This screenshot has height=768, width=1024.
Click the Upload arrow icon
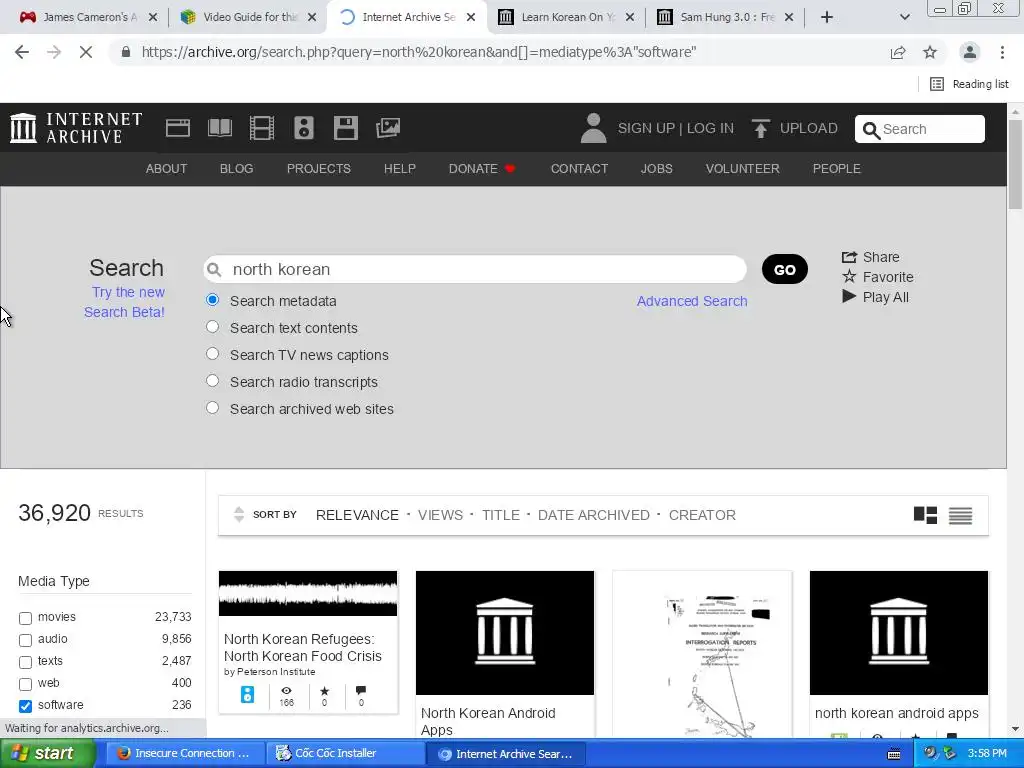point(760,128)
